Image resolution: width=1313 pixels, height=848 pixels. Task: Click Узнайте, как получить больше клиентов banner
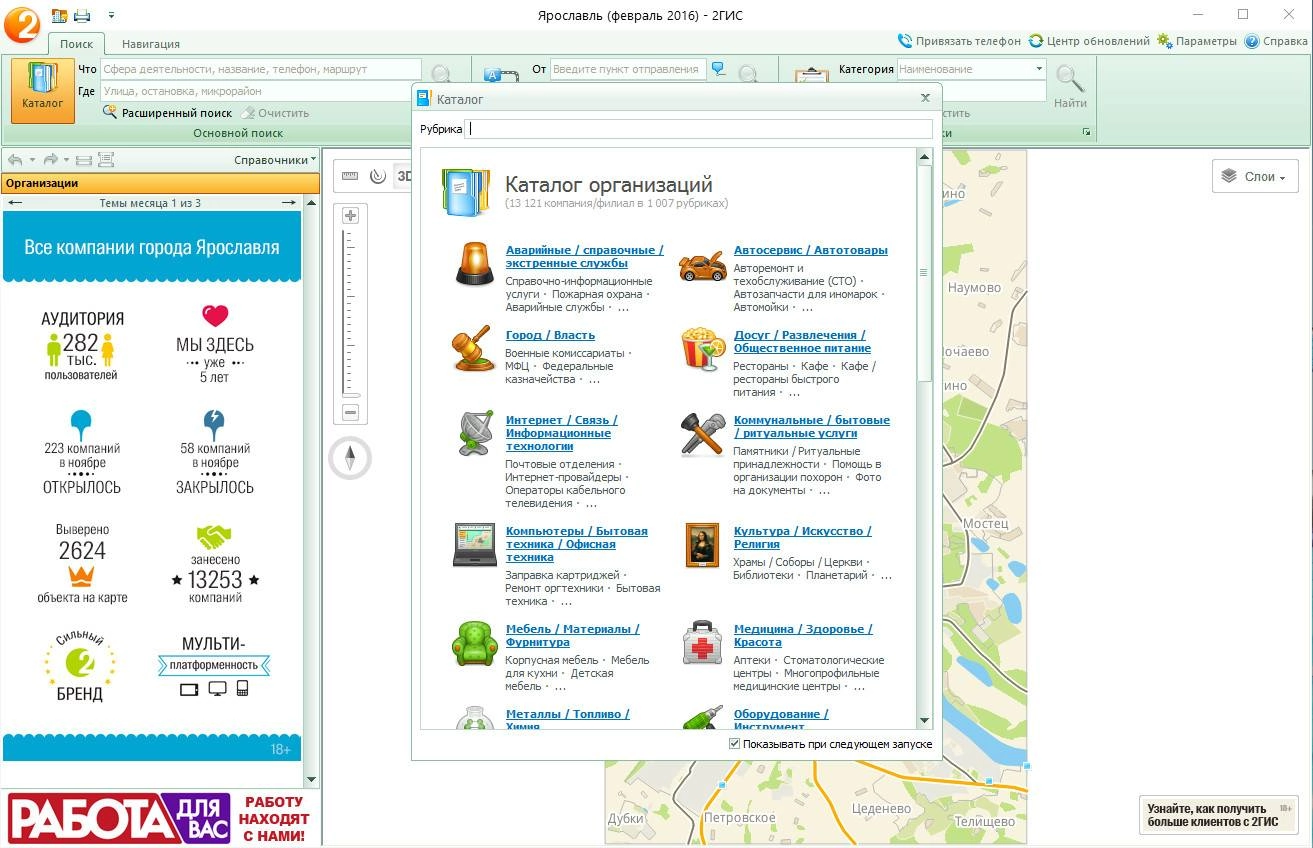point(1220,815)
